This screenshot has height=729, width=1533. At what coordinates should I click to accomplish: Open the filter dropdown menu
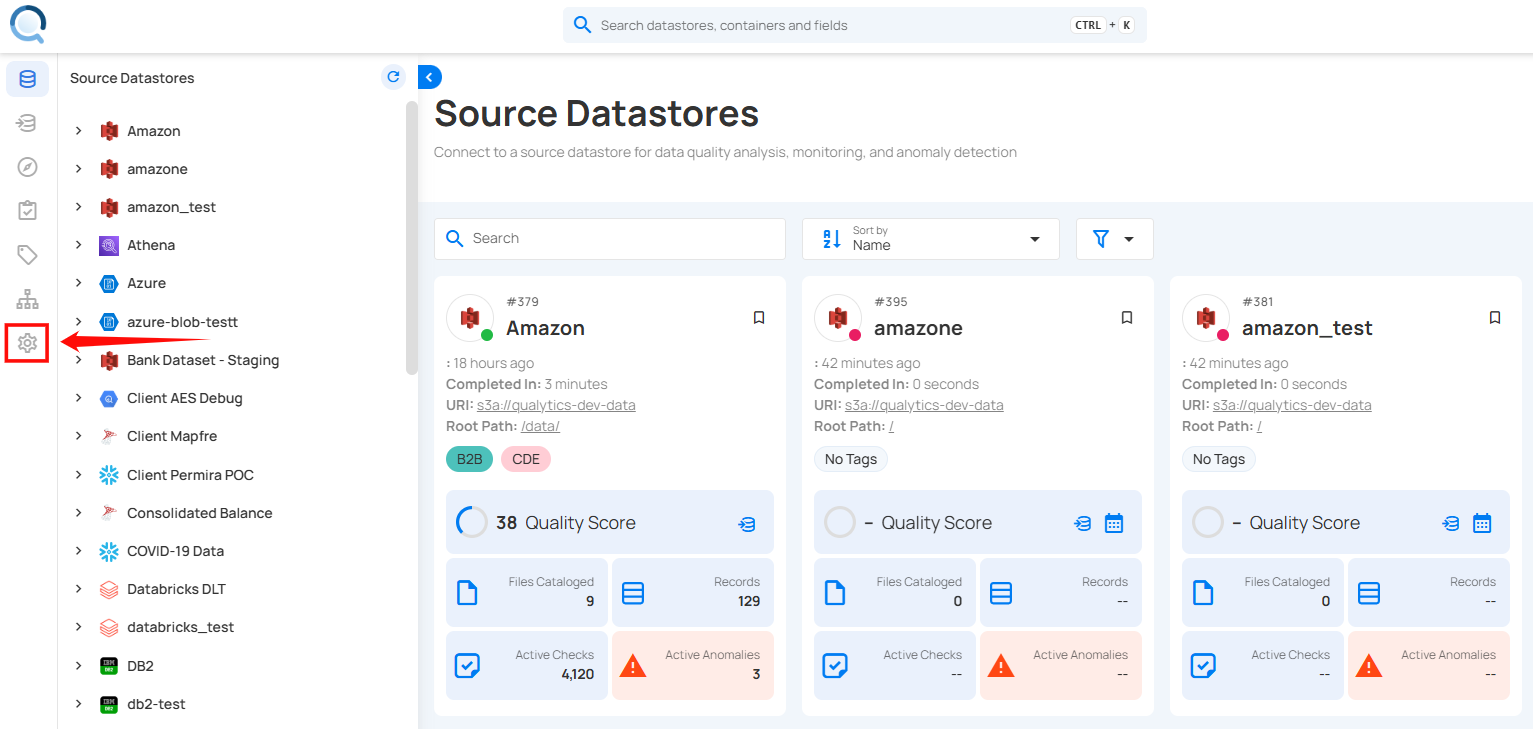[1114, 239]
